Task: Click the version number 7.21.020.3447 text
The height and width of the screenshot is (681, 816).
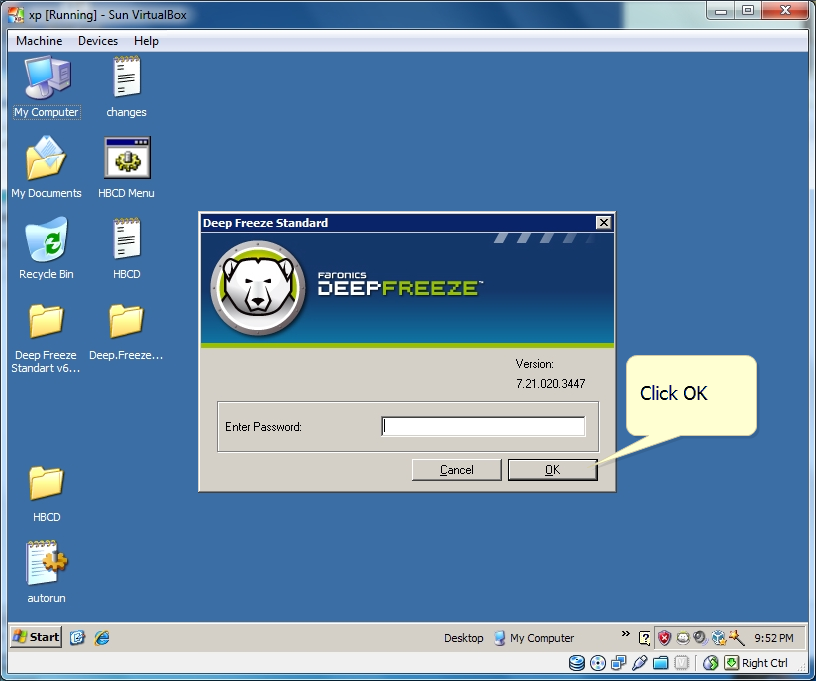Action: point(551,383)
